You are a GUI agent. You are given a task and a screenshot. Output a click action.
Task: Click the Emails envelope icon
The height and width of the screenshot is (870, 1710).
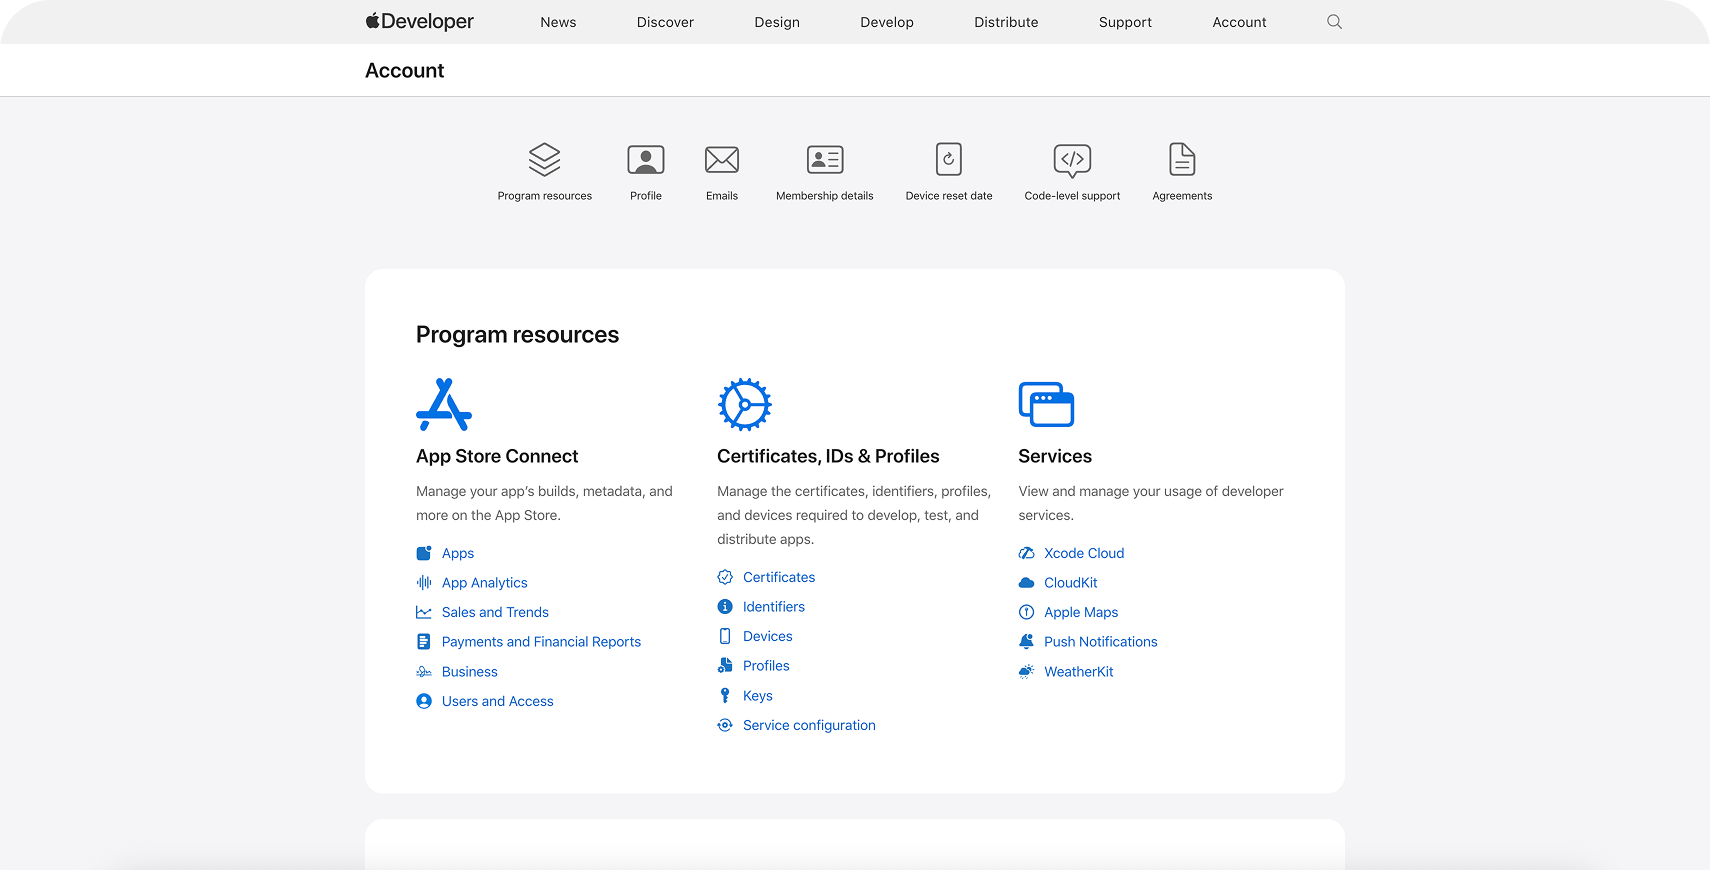722,159
